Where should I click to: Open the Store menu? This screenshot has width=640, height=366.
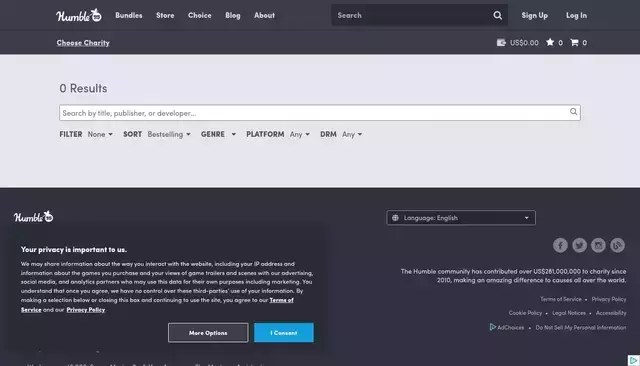click(x=165, y=16)
